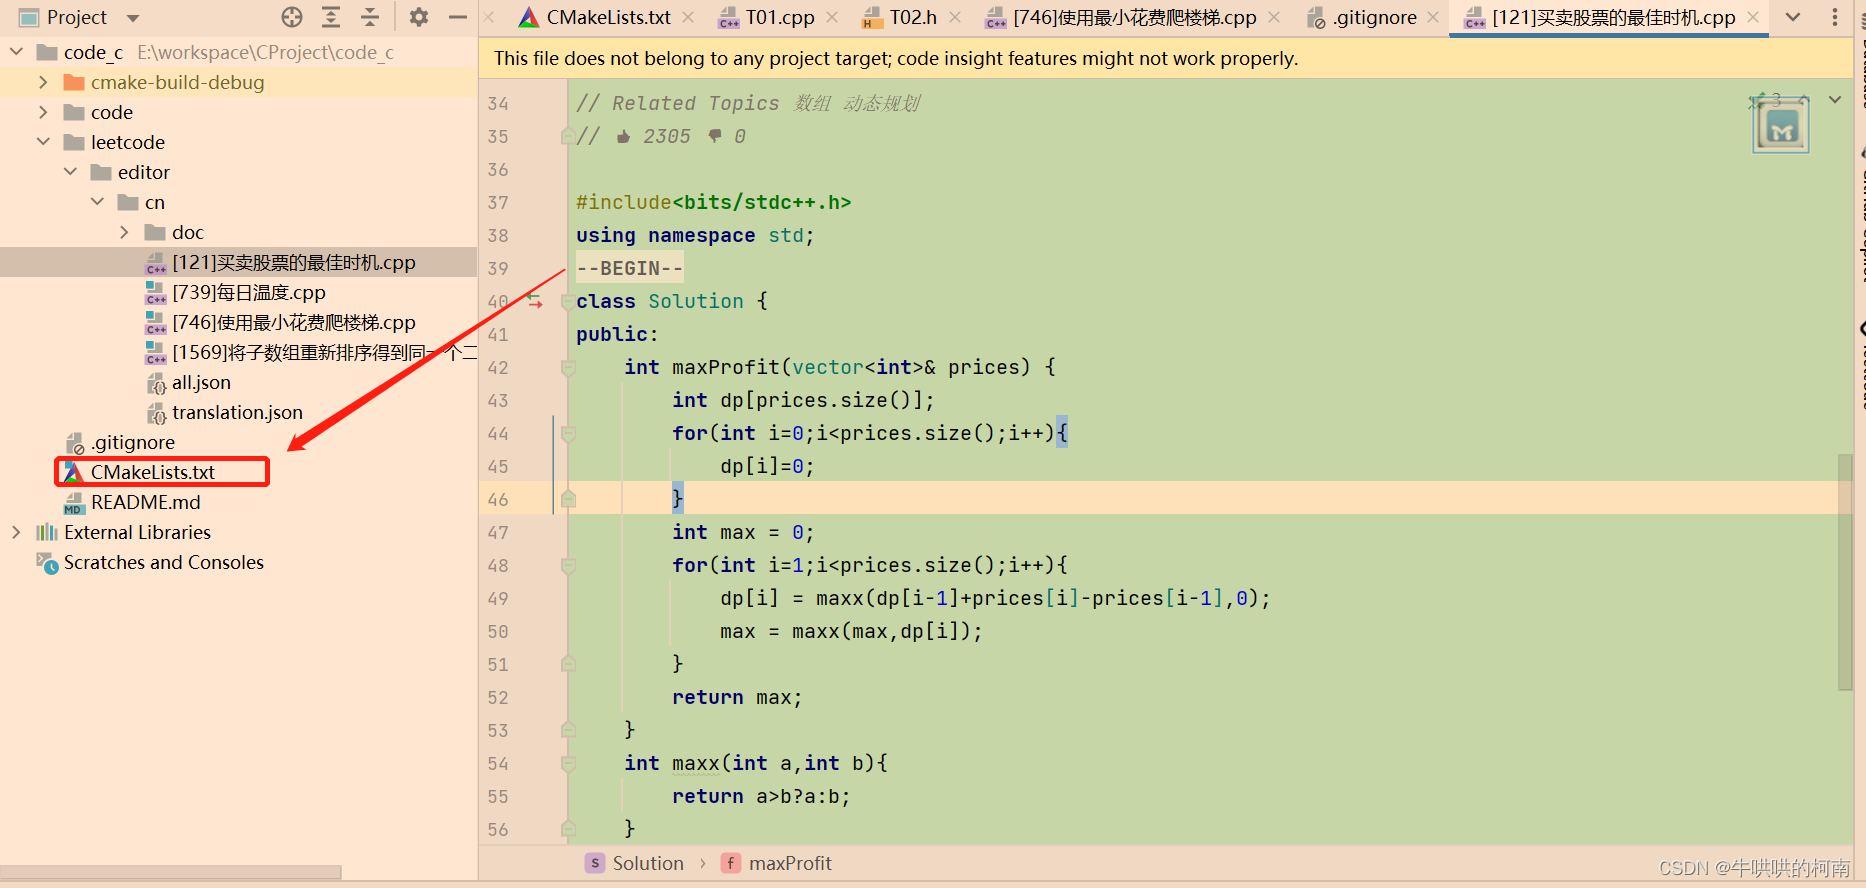The height and width of the screenshot is (888, 1866).
Task: Collapse the code_c root folder
Action: [16, 52]
